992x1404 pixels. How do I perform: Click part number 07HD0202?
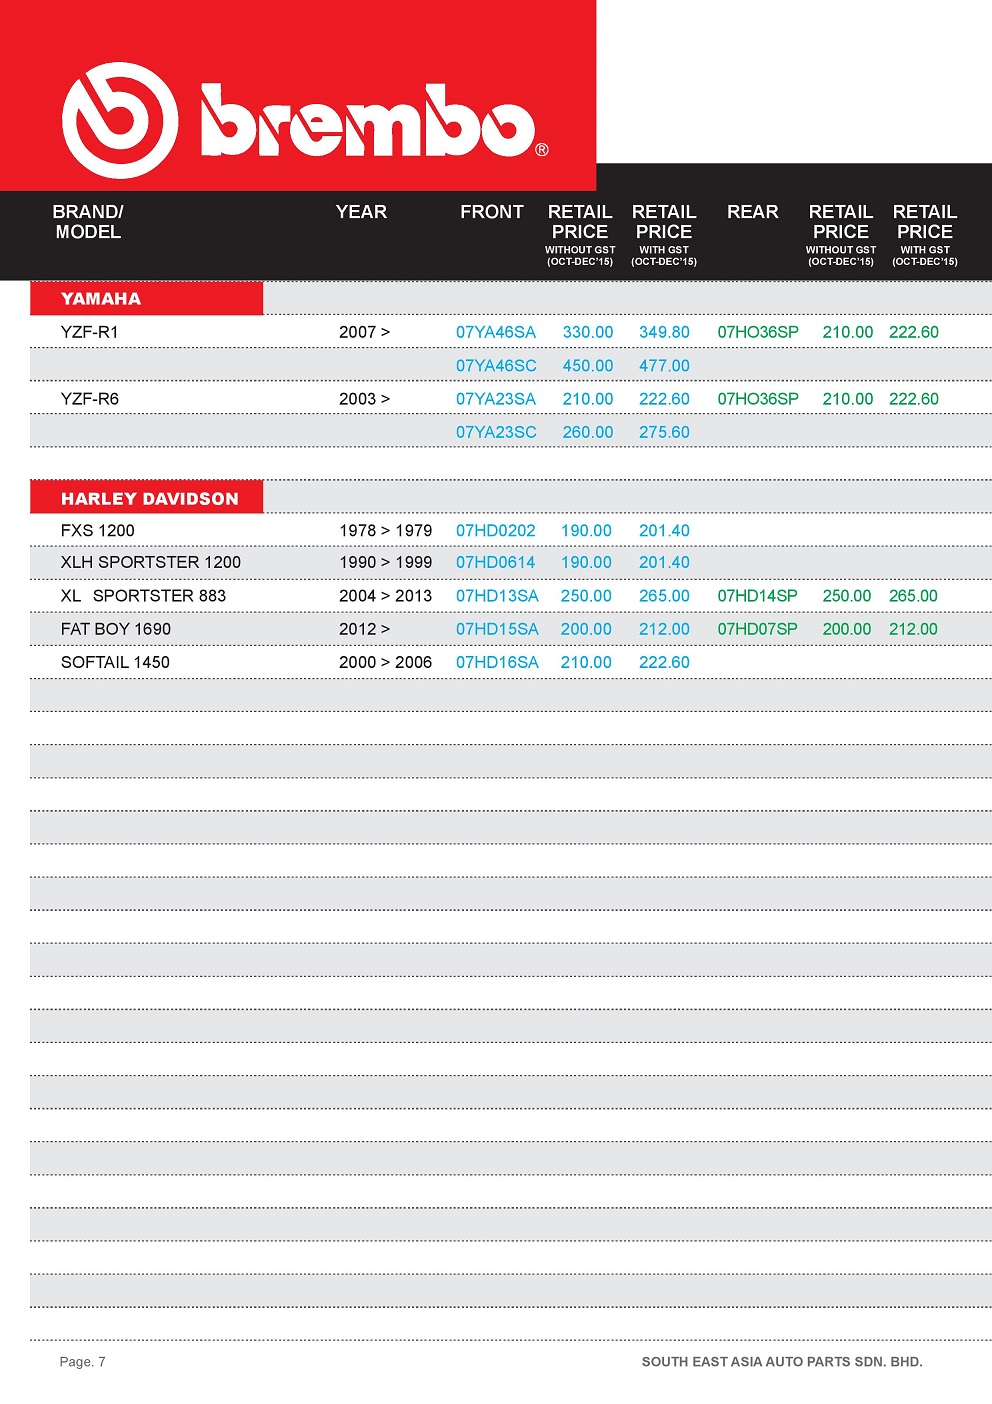pos(496,531)
